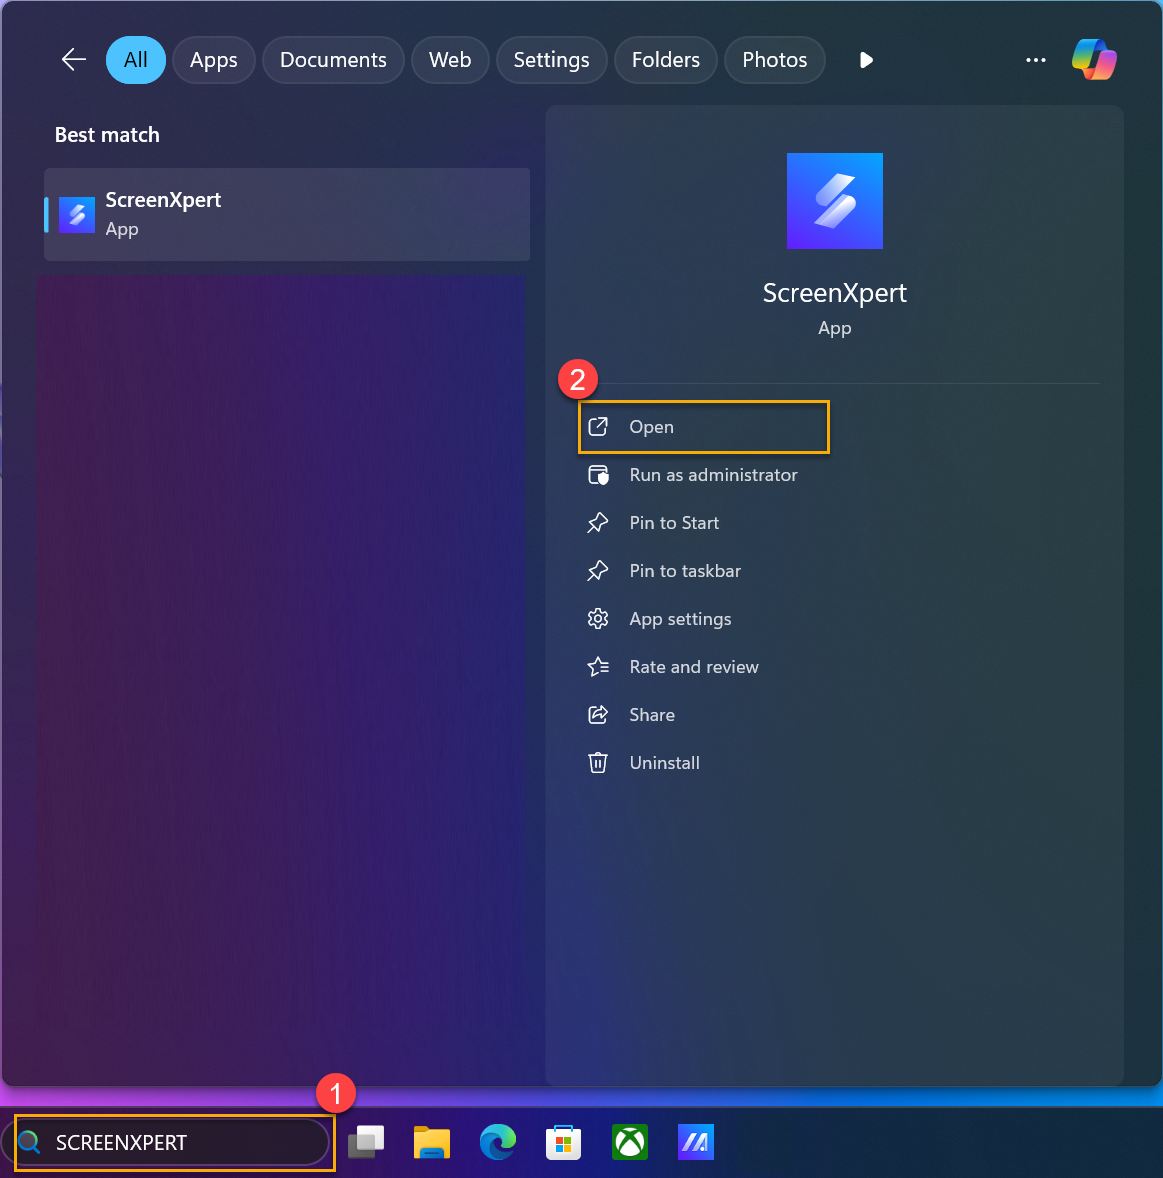Launch Microsoft Edge from the taskbar
1163x1178 pixels.
tap(498, 1143)
